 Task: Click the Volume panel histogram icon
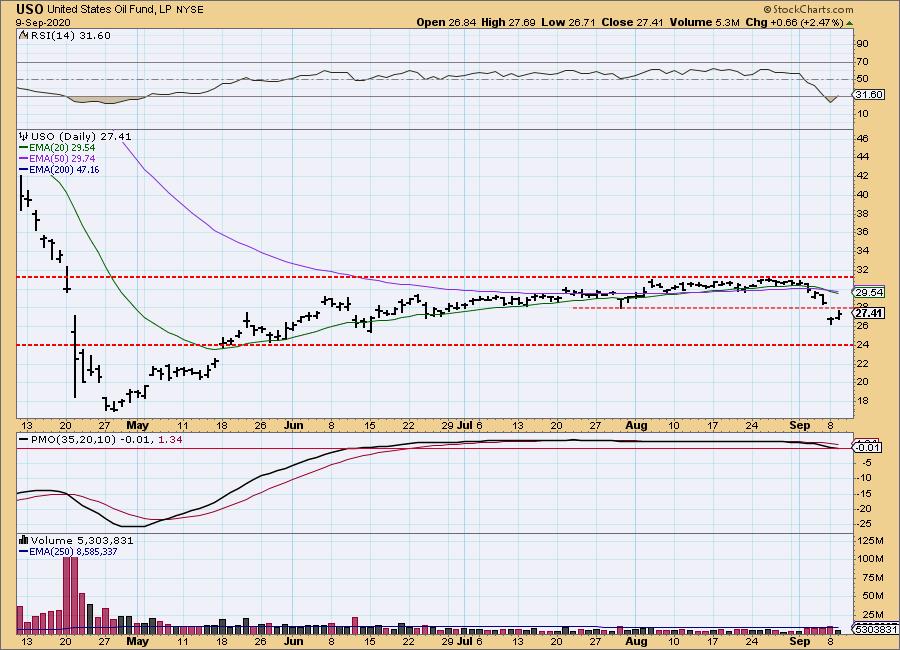tap(24, 540)
